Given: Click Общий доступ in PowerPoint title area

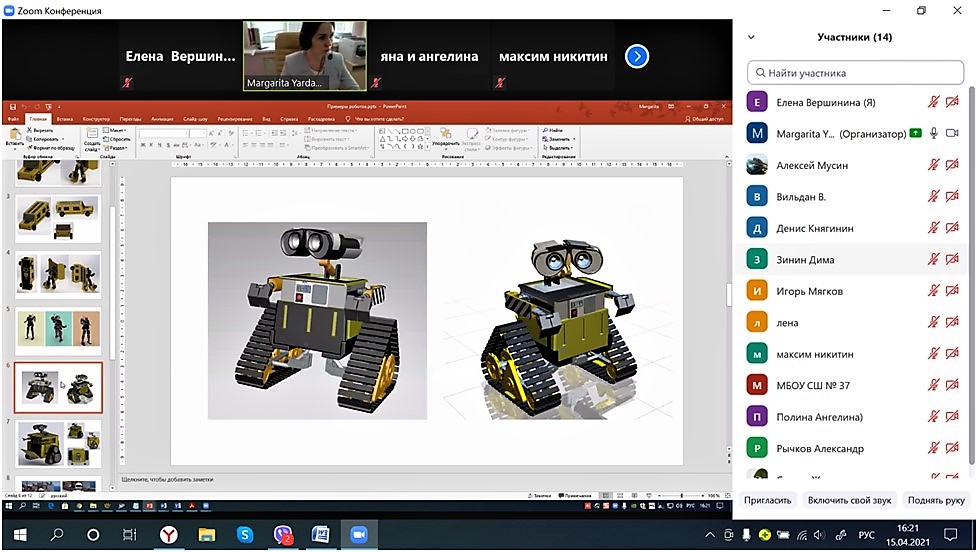Looking at the screenshot, I should (x=704, y=119).
